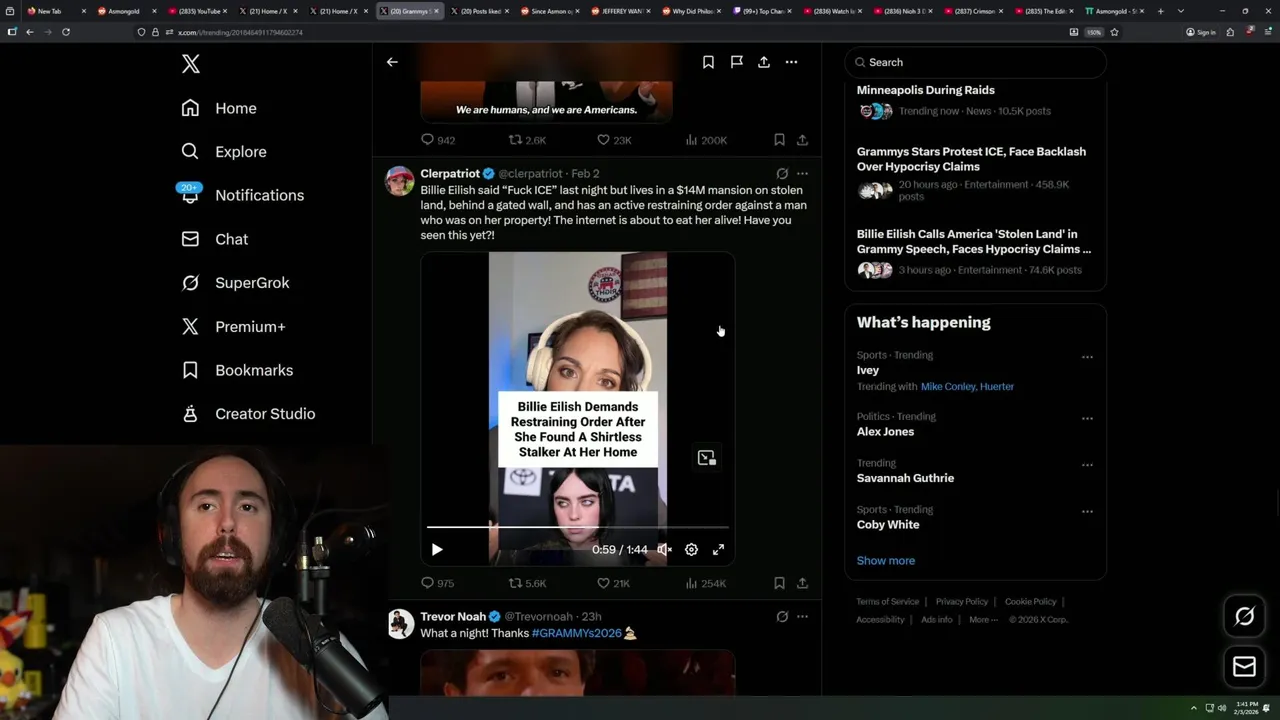Expand the footer More menu
The height and width of the screenshot is (720, 1280).
tap(983, 620)
